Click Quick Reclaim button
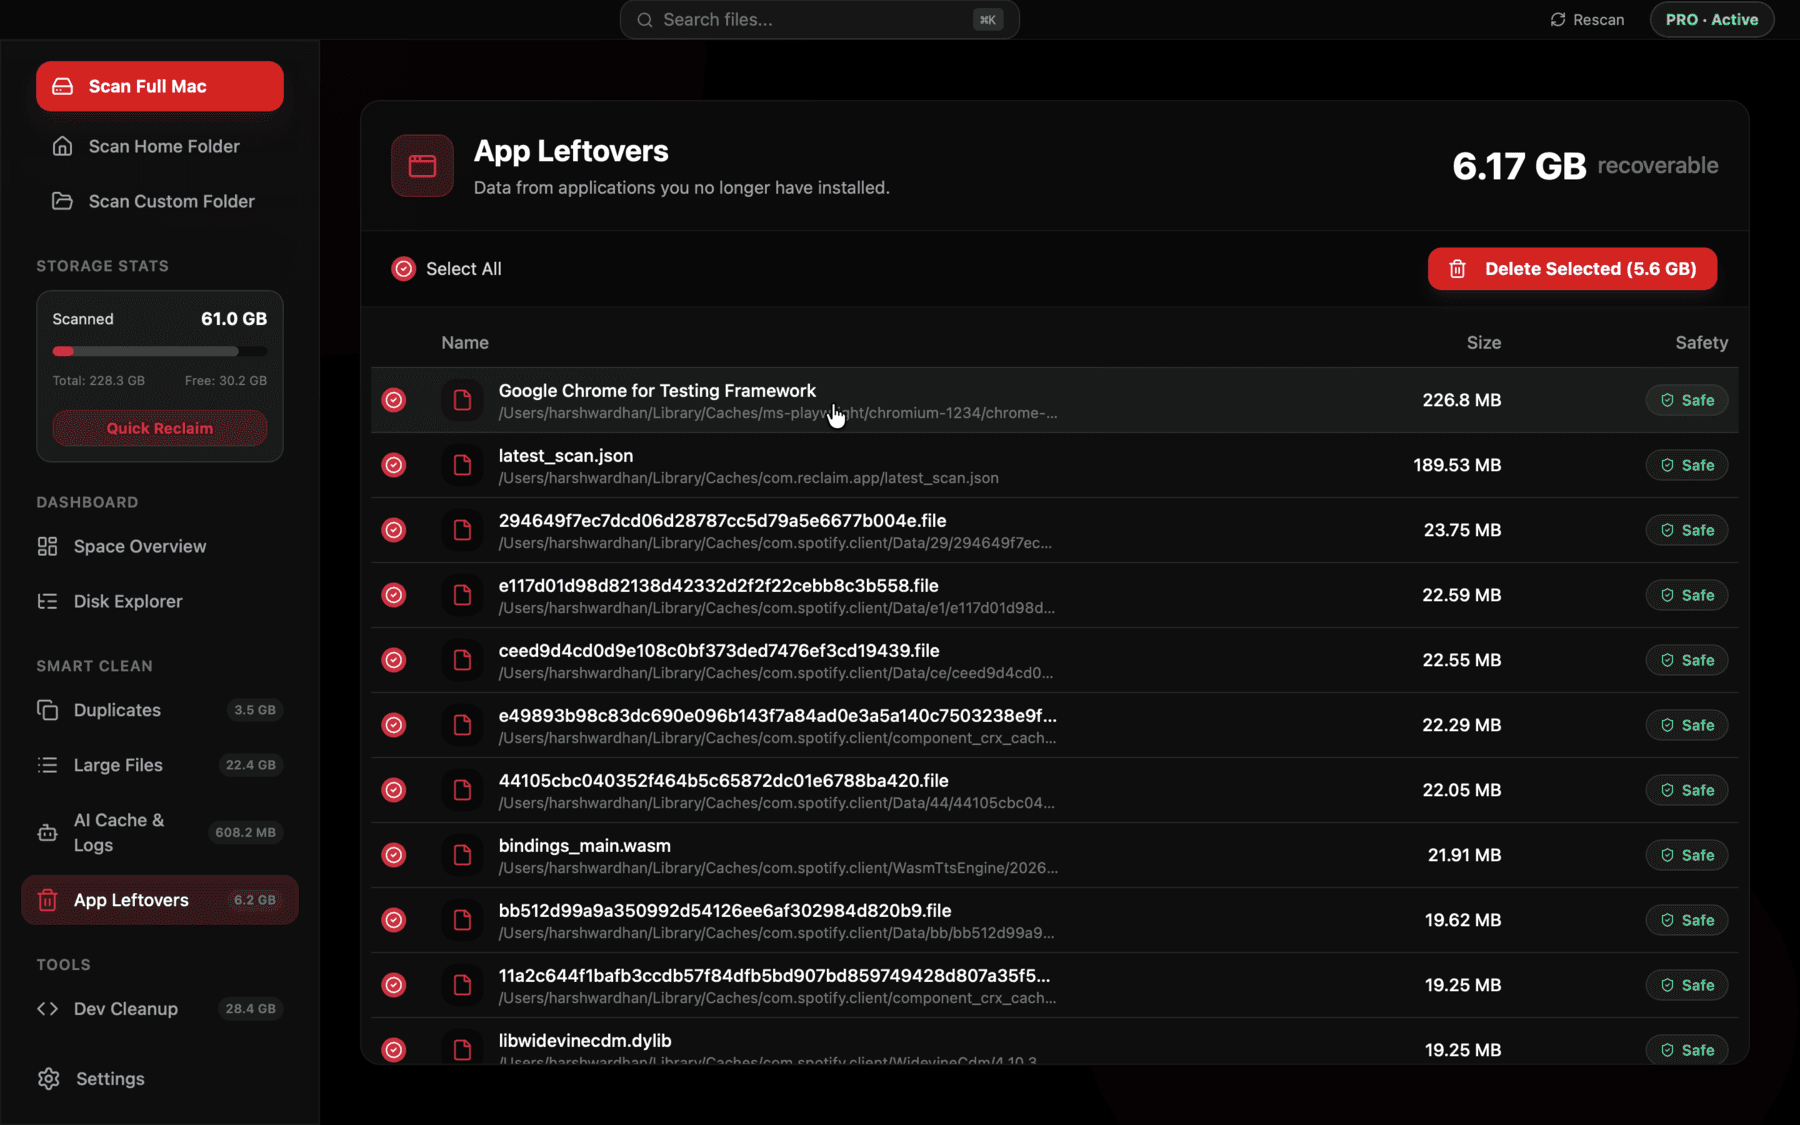Screen dimensions: 1800x1125 click(160, 428)
